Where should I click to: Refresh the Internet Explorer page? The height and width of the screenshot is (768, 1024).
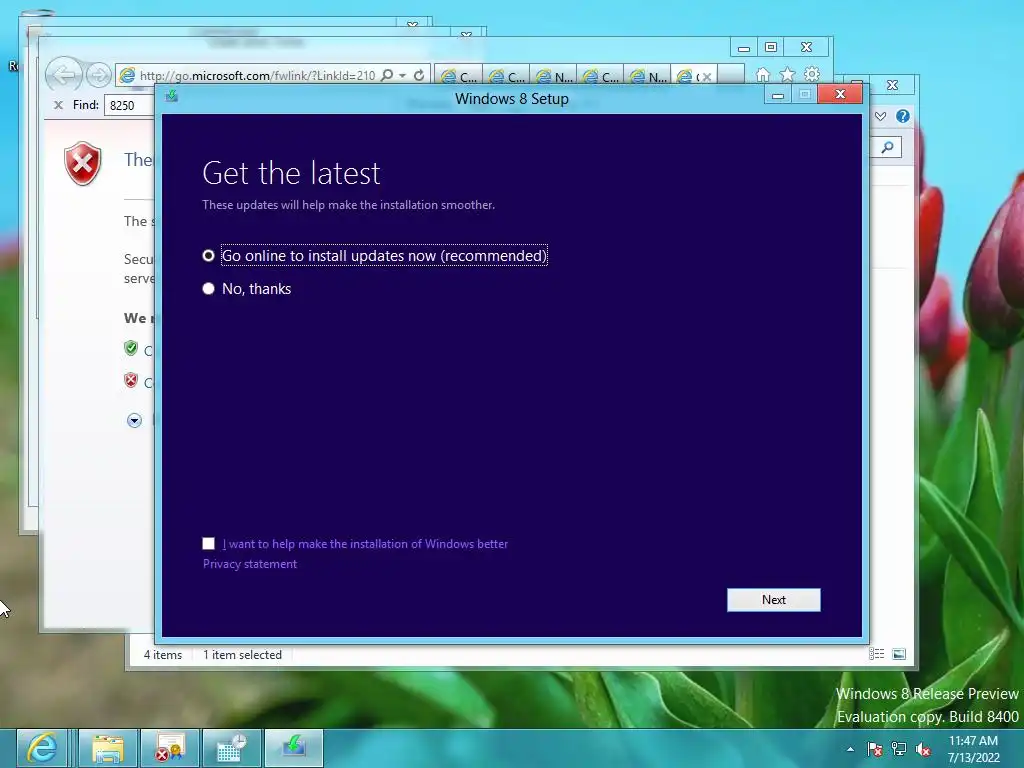pyautogui.click(x=419, y=75)
